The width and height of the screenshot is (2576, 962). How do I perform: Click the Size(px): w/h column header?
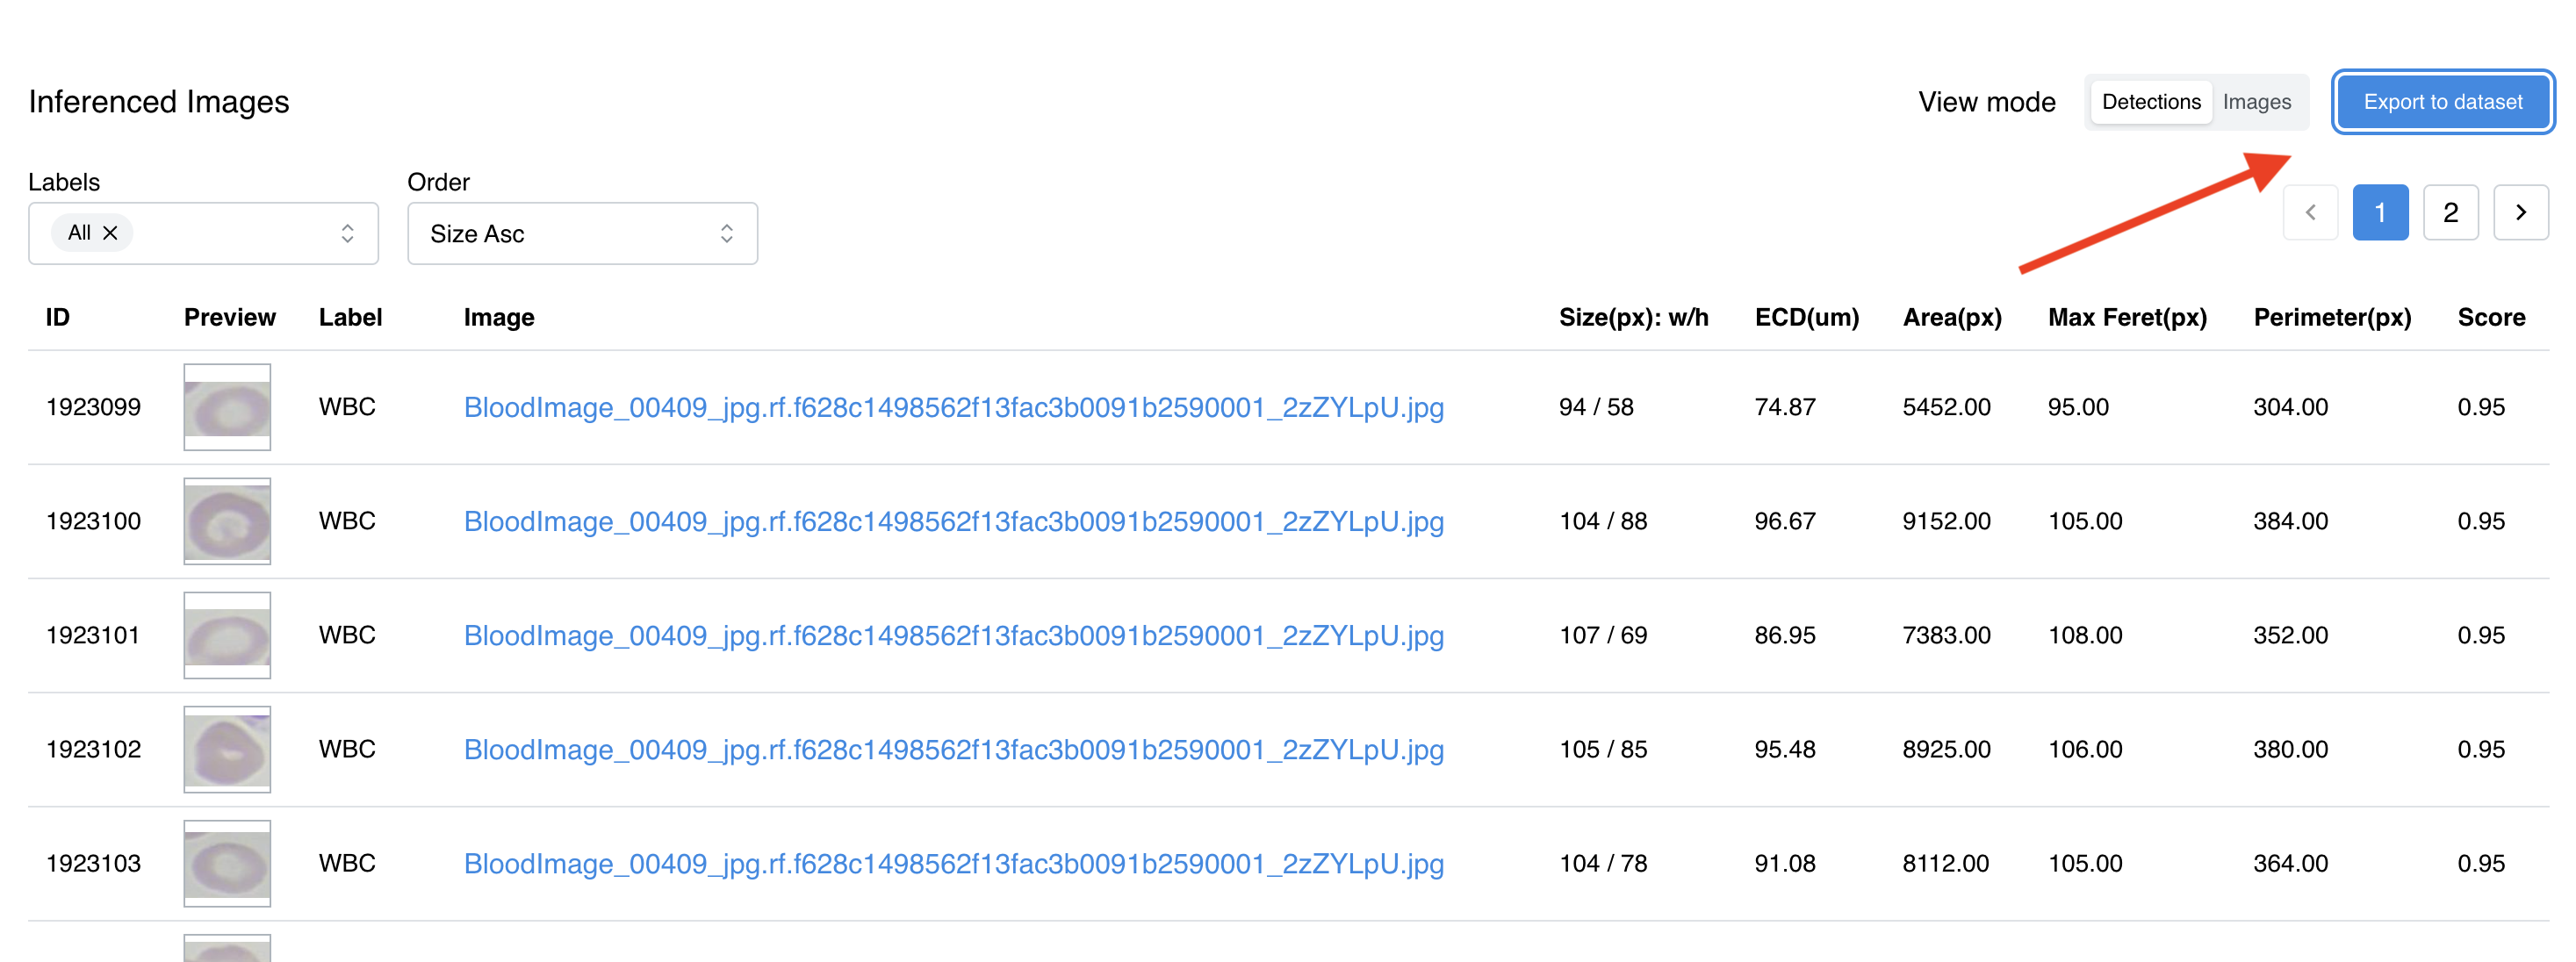click(x=1633, y=317)
